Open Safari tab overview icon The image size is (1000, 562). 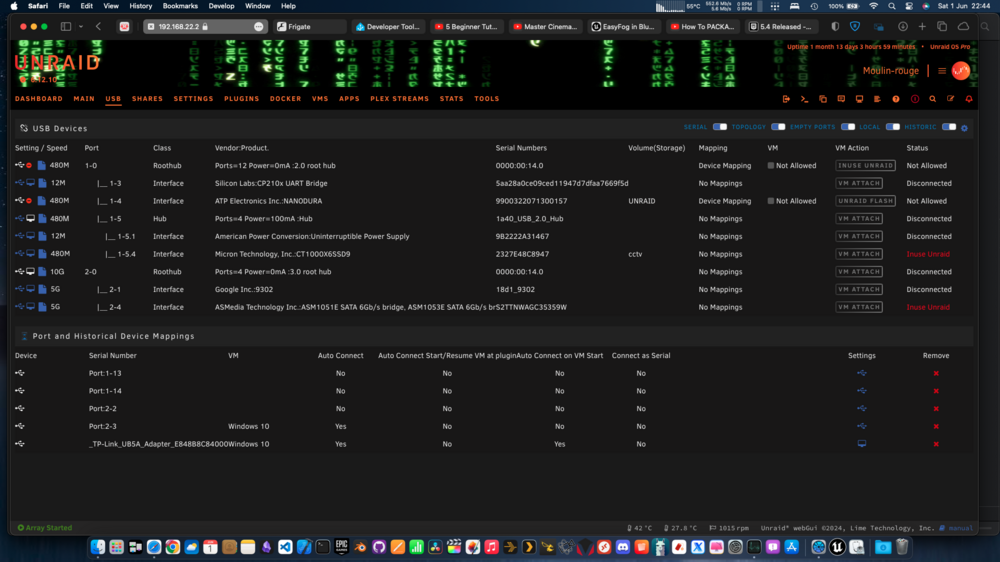click(942, 27)
